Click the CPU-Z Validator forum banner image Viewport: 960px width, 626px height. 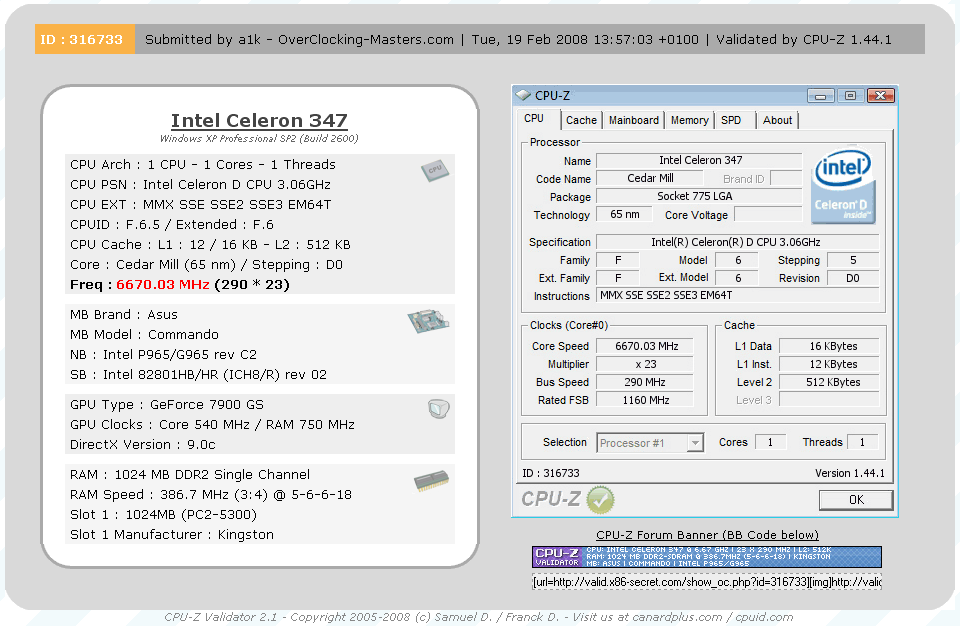click(707, 557)
